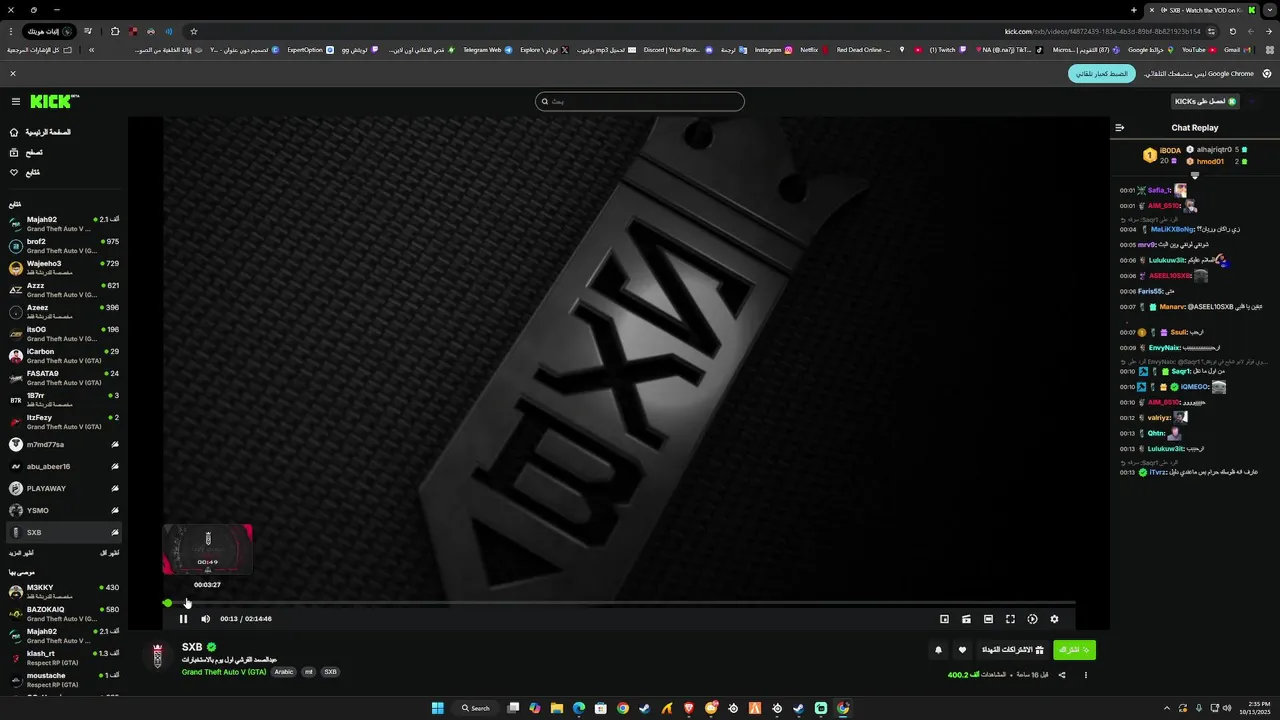Toggle theater mode in video player
1280x720 pixels.
click(988, 619)
